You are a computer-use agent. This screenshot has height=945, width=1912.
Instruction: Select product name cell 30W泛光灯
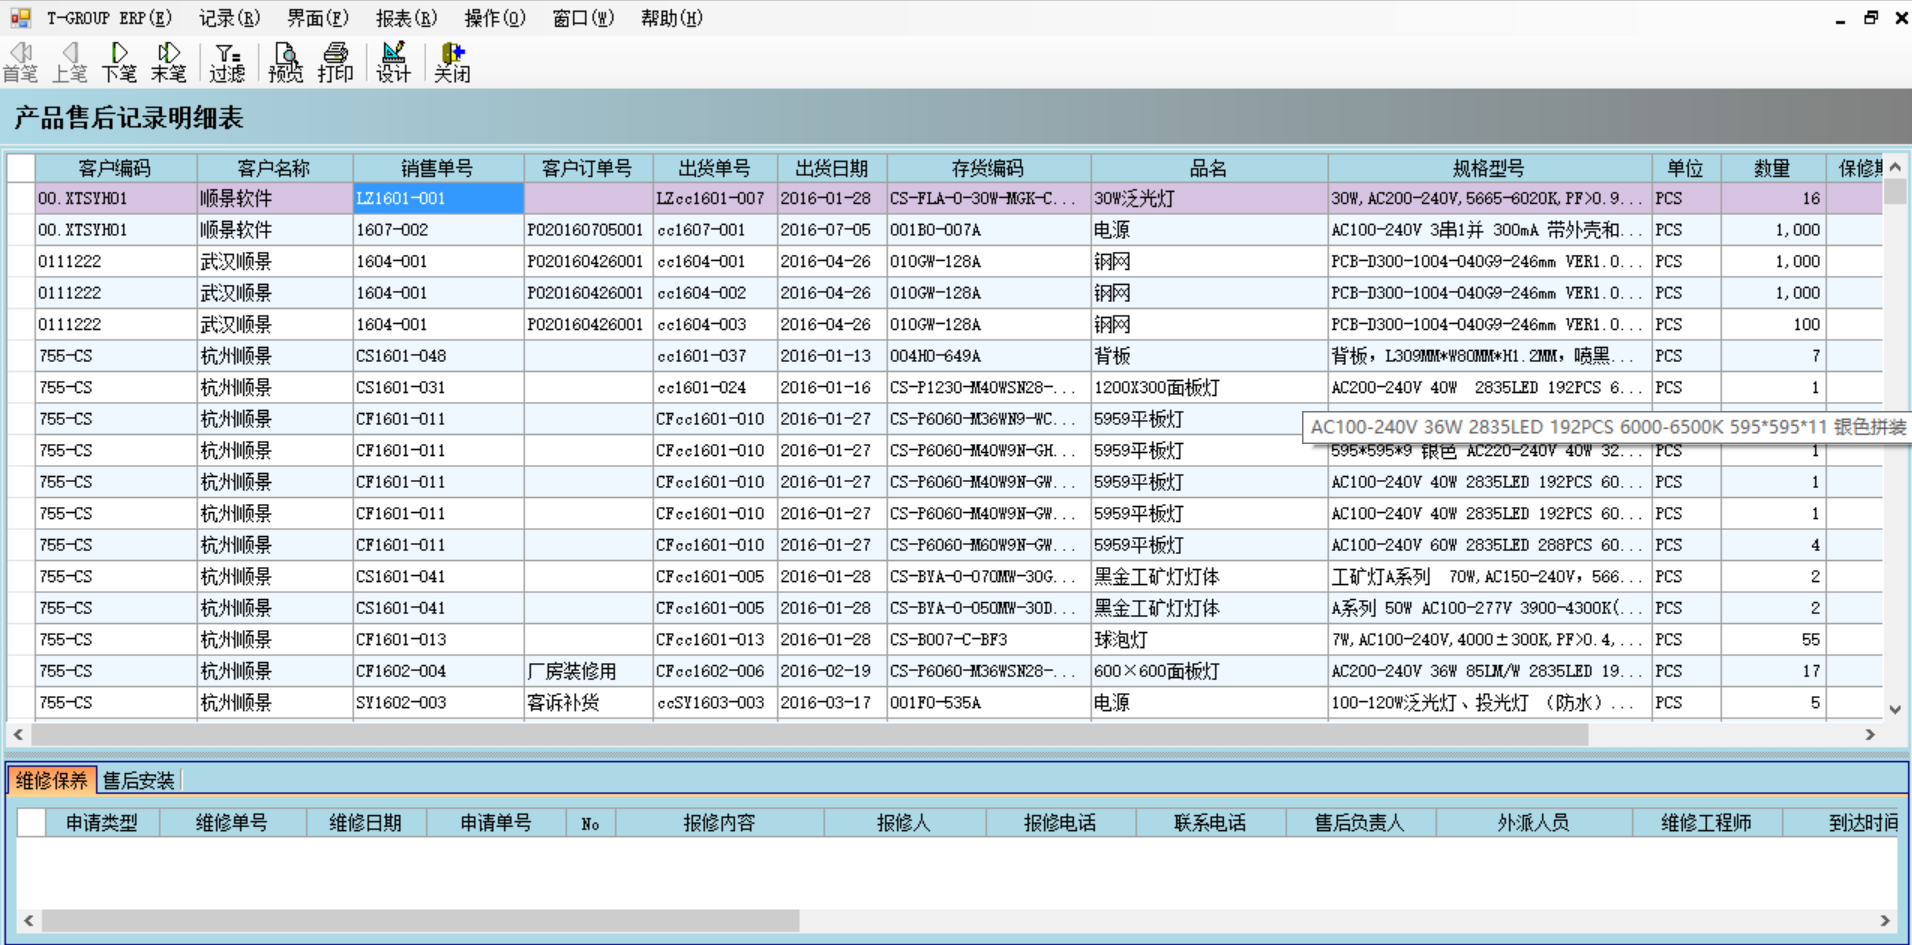point(1208,198)
